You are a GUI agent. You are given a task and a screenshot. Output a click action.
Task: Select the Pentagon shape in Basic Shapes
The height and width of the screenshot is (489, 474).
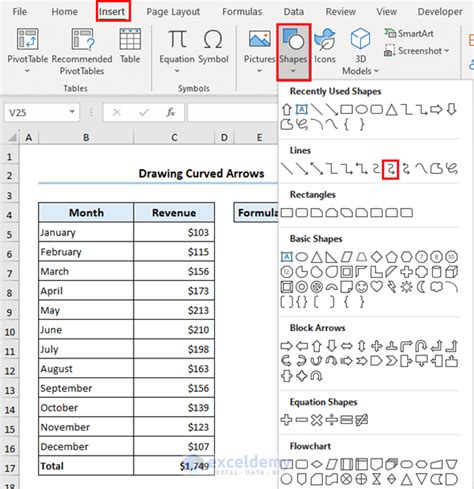pos(392,257)
